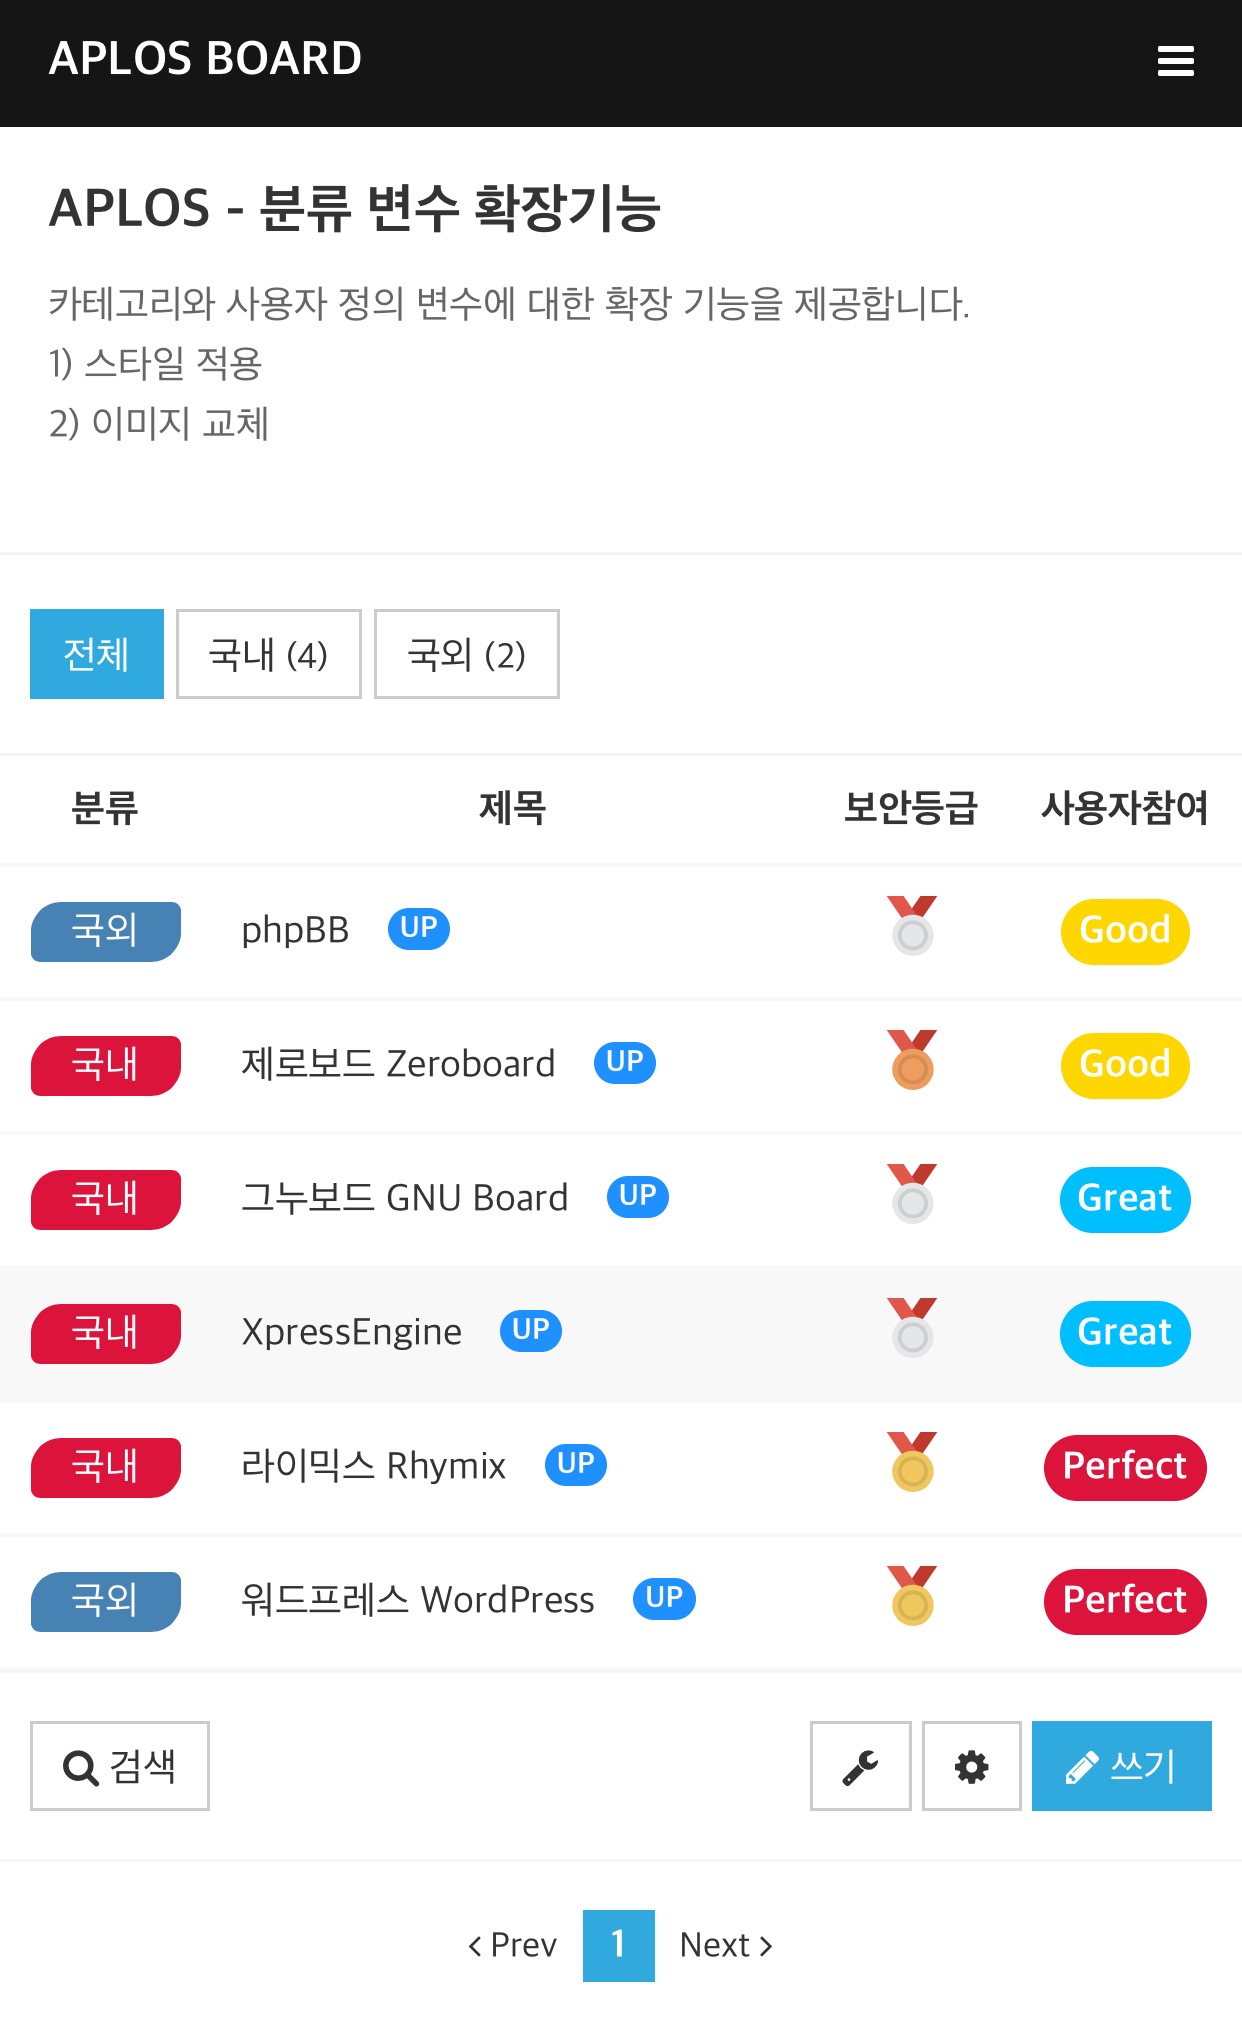Go to the Next page
This screenshot has height=2024, width=1242.
(x=726, y=1945)
